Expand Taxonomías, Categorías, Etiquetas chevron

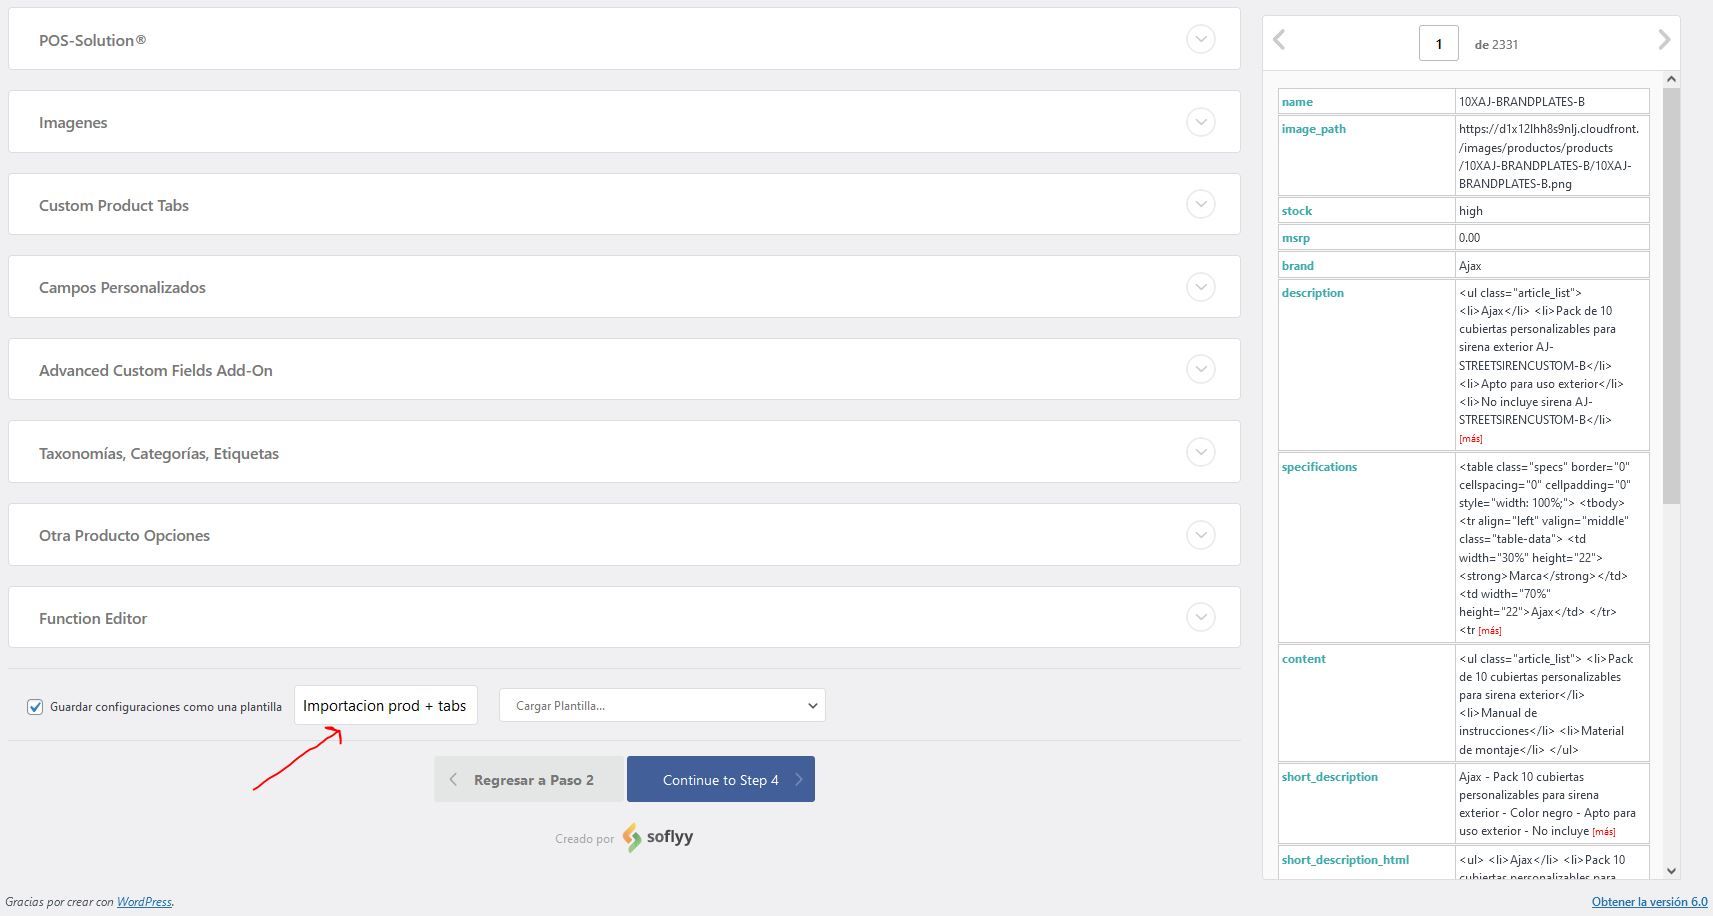click(x=1200, y=452)
